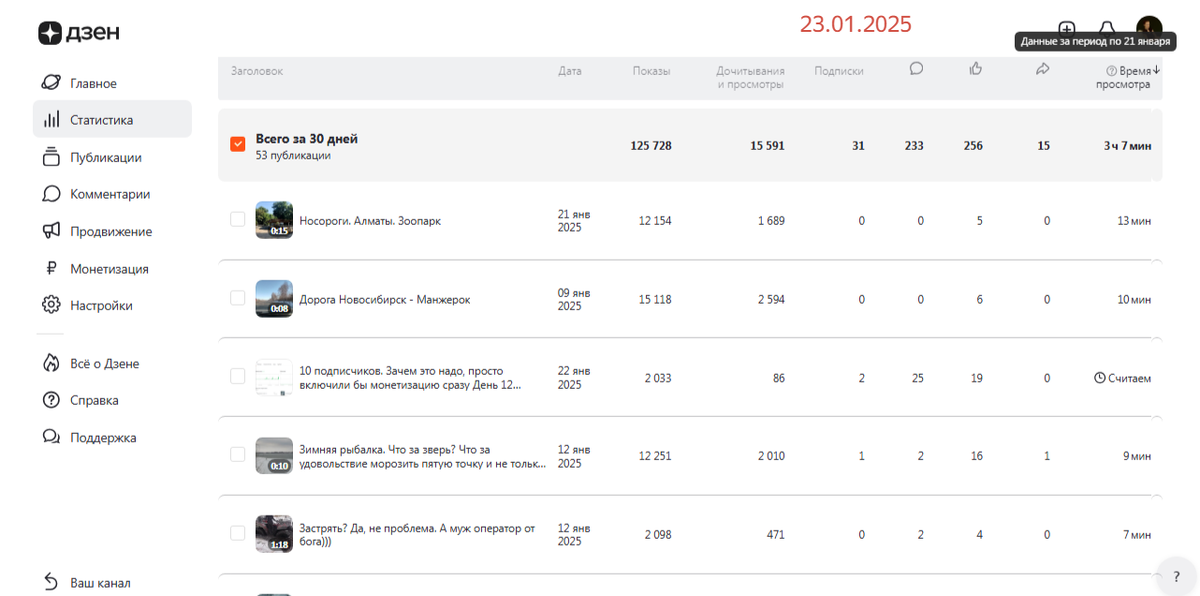Click the Дата column header
The width and height of the screenshot is (1200, 596).
click(570, 71)
